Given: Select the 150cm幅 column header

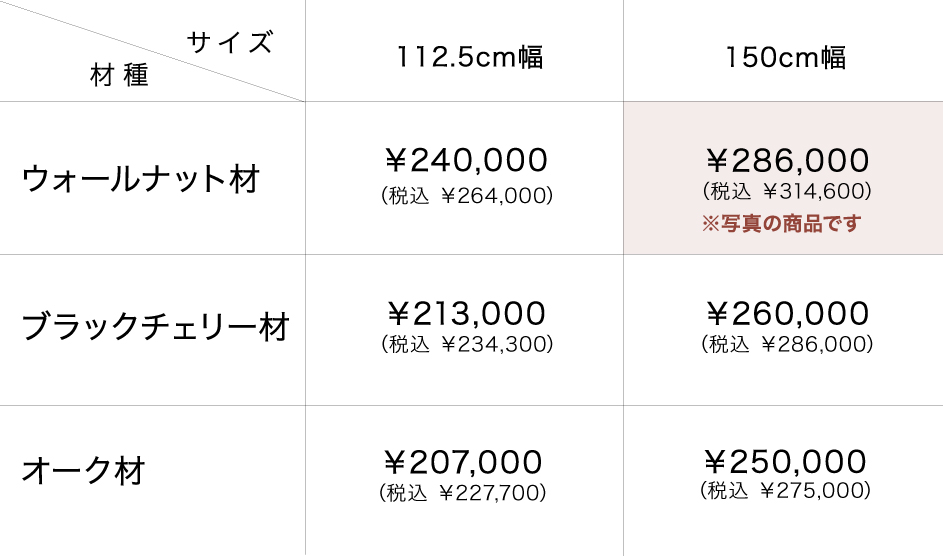Looking at the screenshot, I should point(785,57).
